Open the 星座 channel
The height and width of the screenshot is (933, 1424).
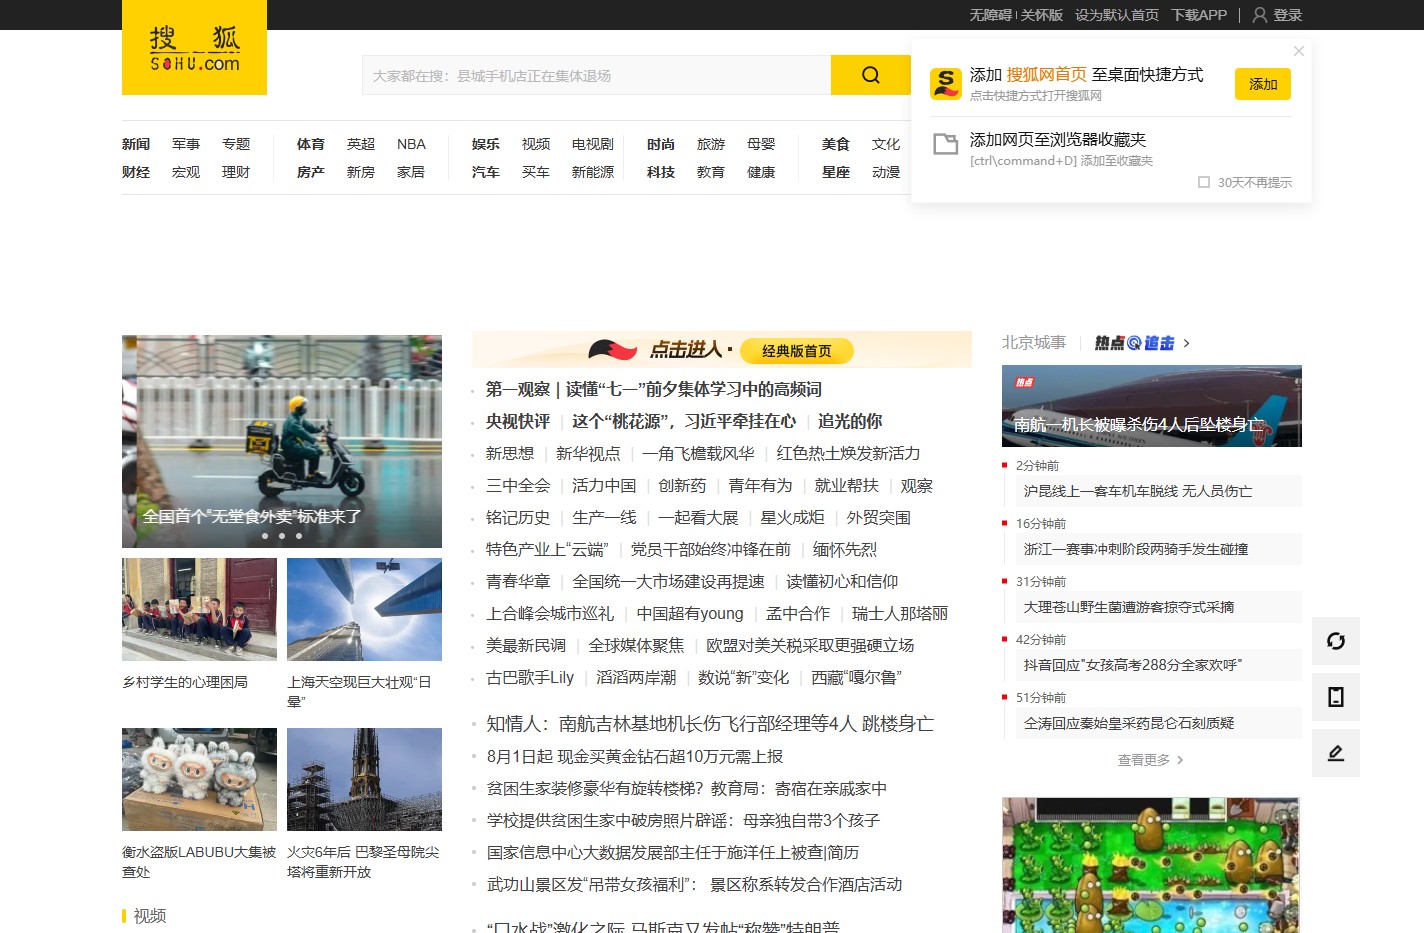click(836, 172)
